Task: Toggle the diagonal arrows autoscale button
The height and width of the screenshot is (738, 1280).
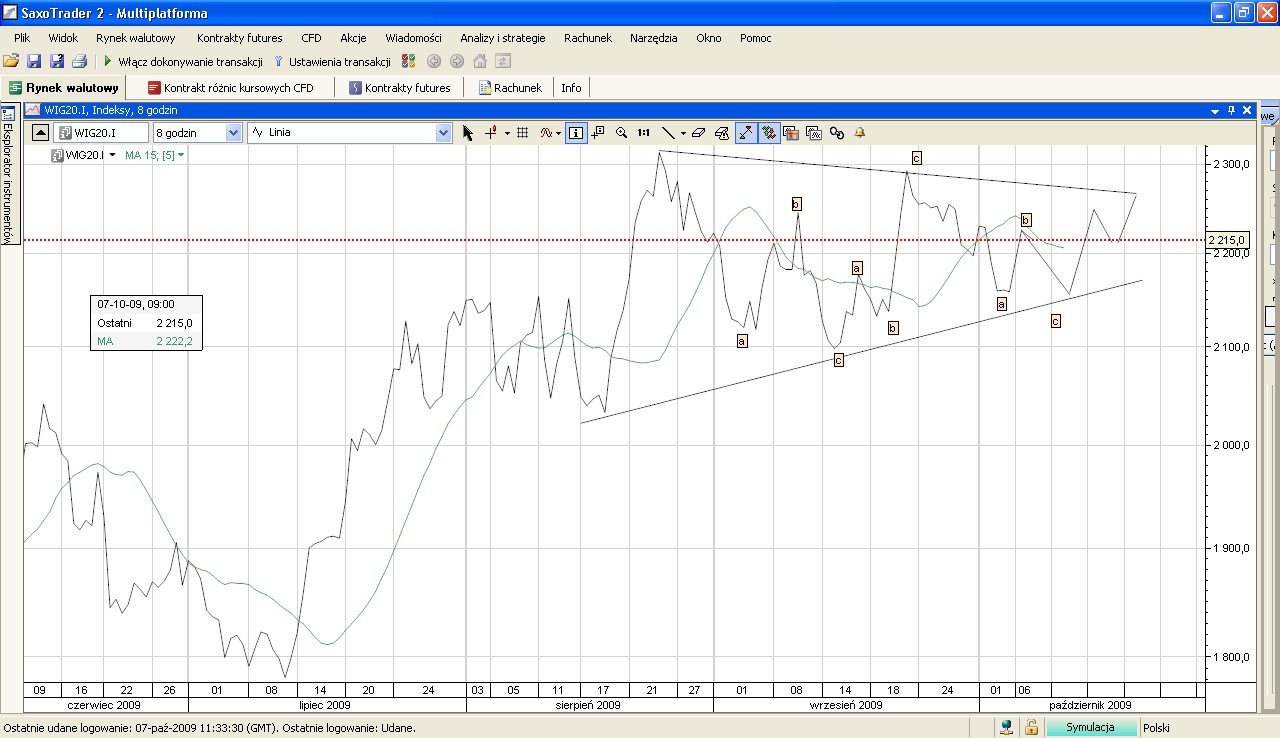Action: [x=745, y=133]
